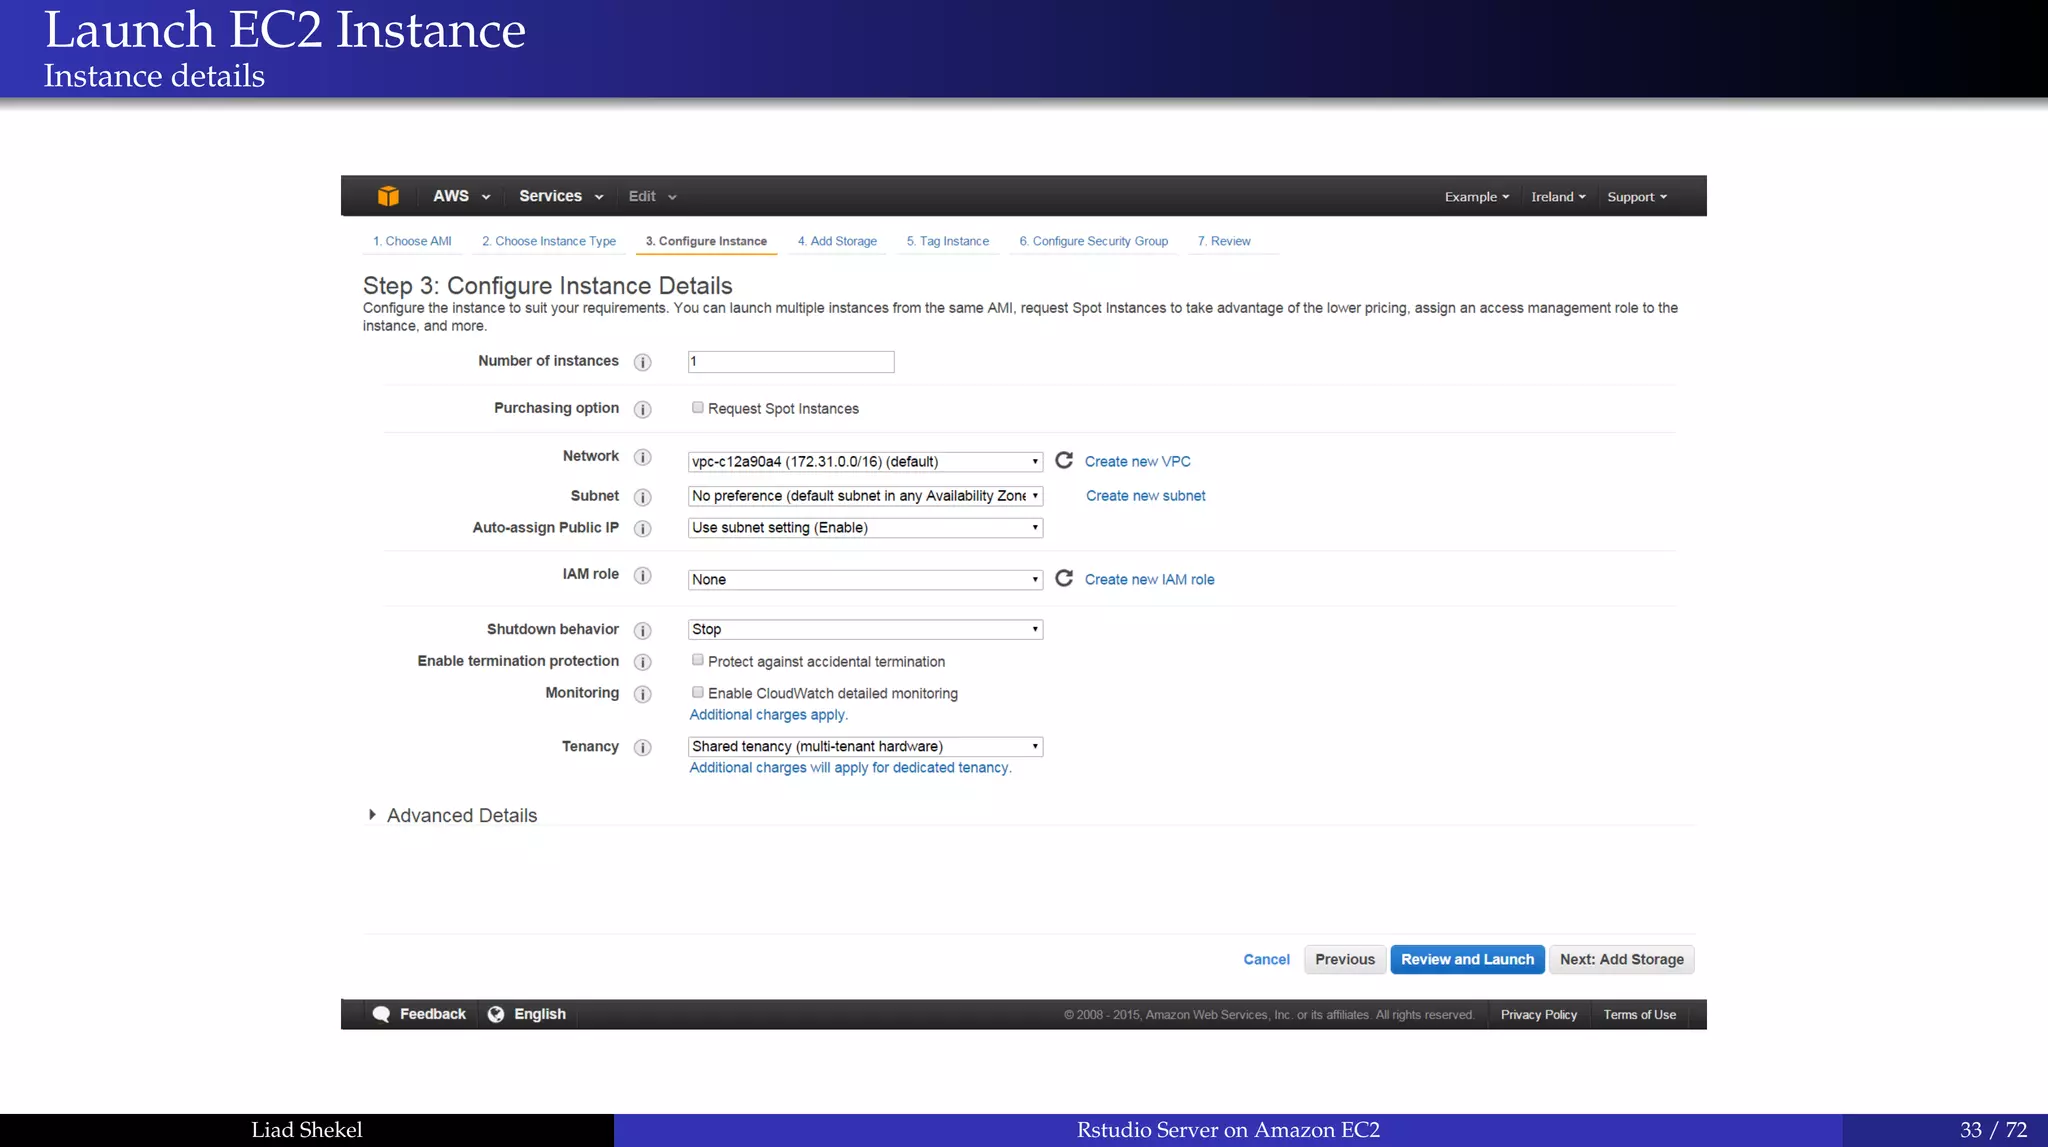2048x1147 pixels.
Task: Click the Feedback button label
Action: coord(433,1014)
